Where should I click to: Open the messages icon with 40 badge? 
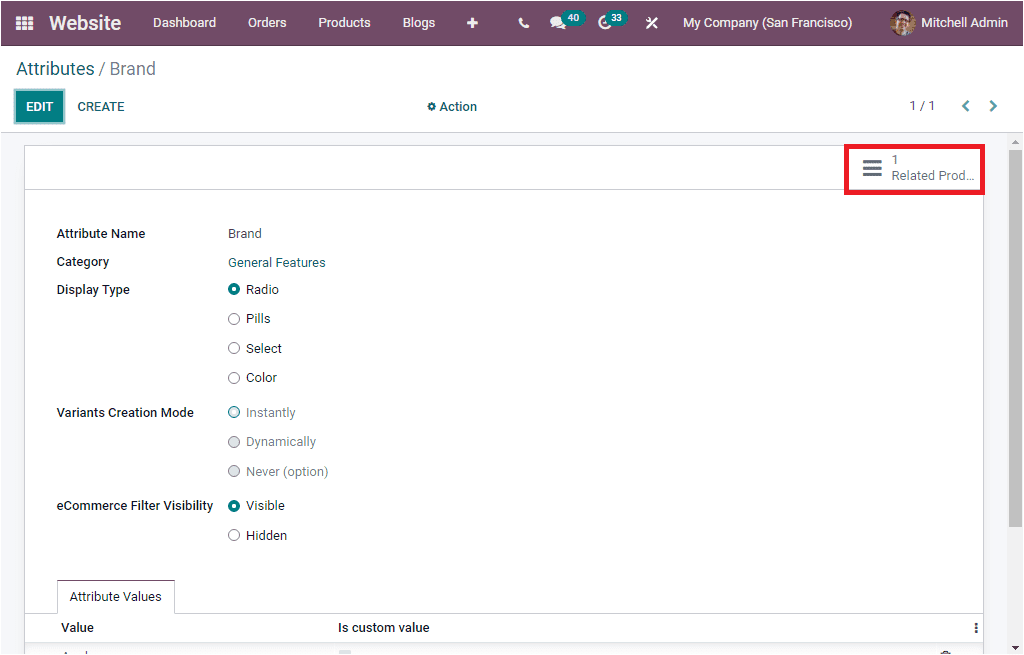(558, 22)
